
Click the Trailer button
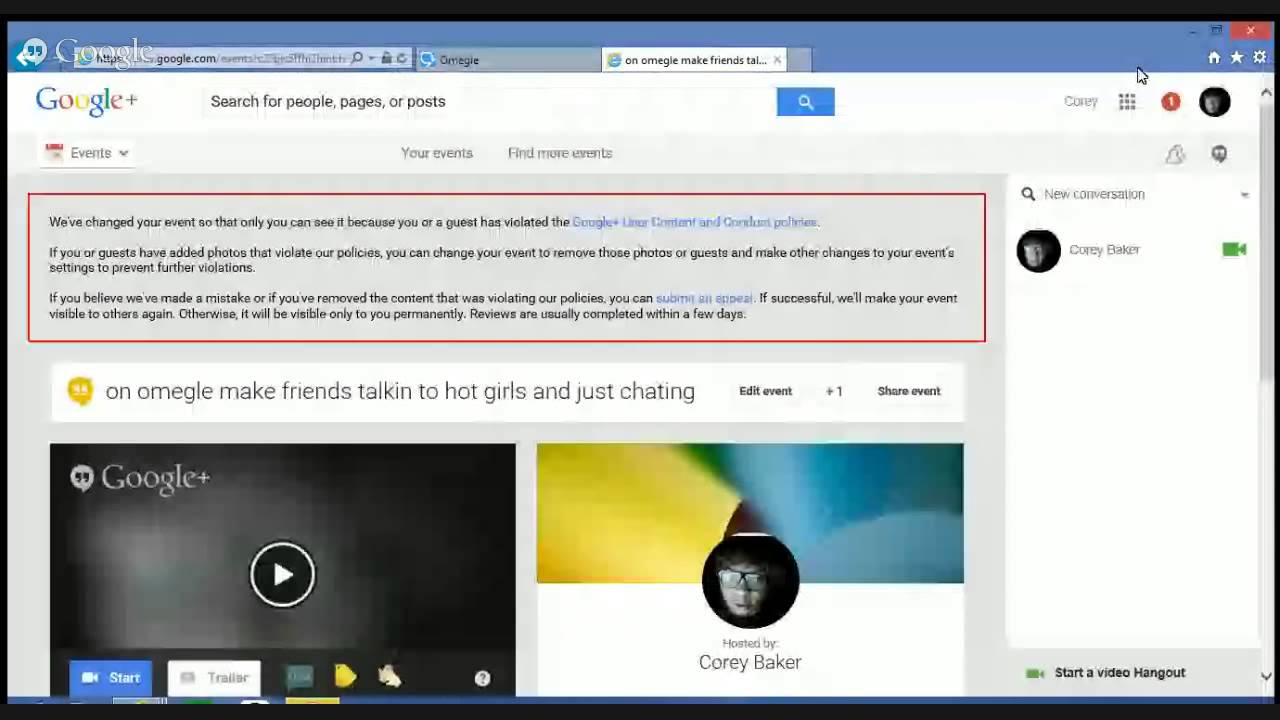214,678
